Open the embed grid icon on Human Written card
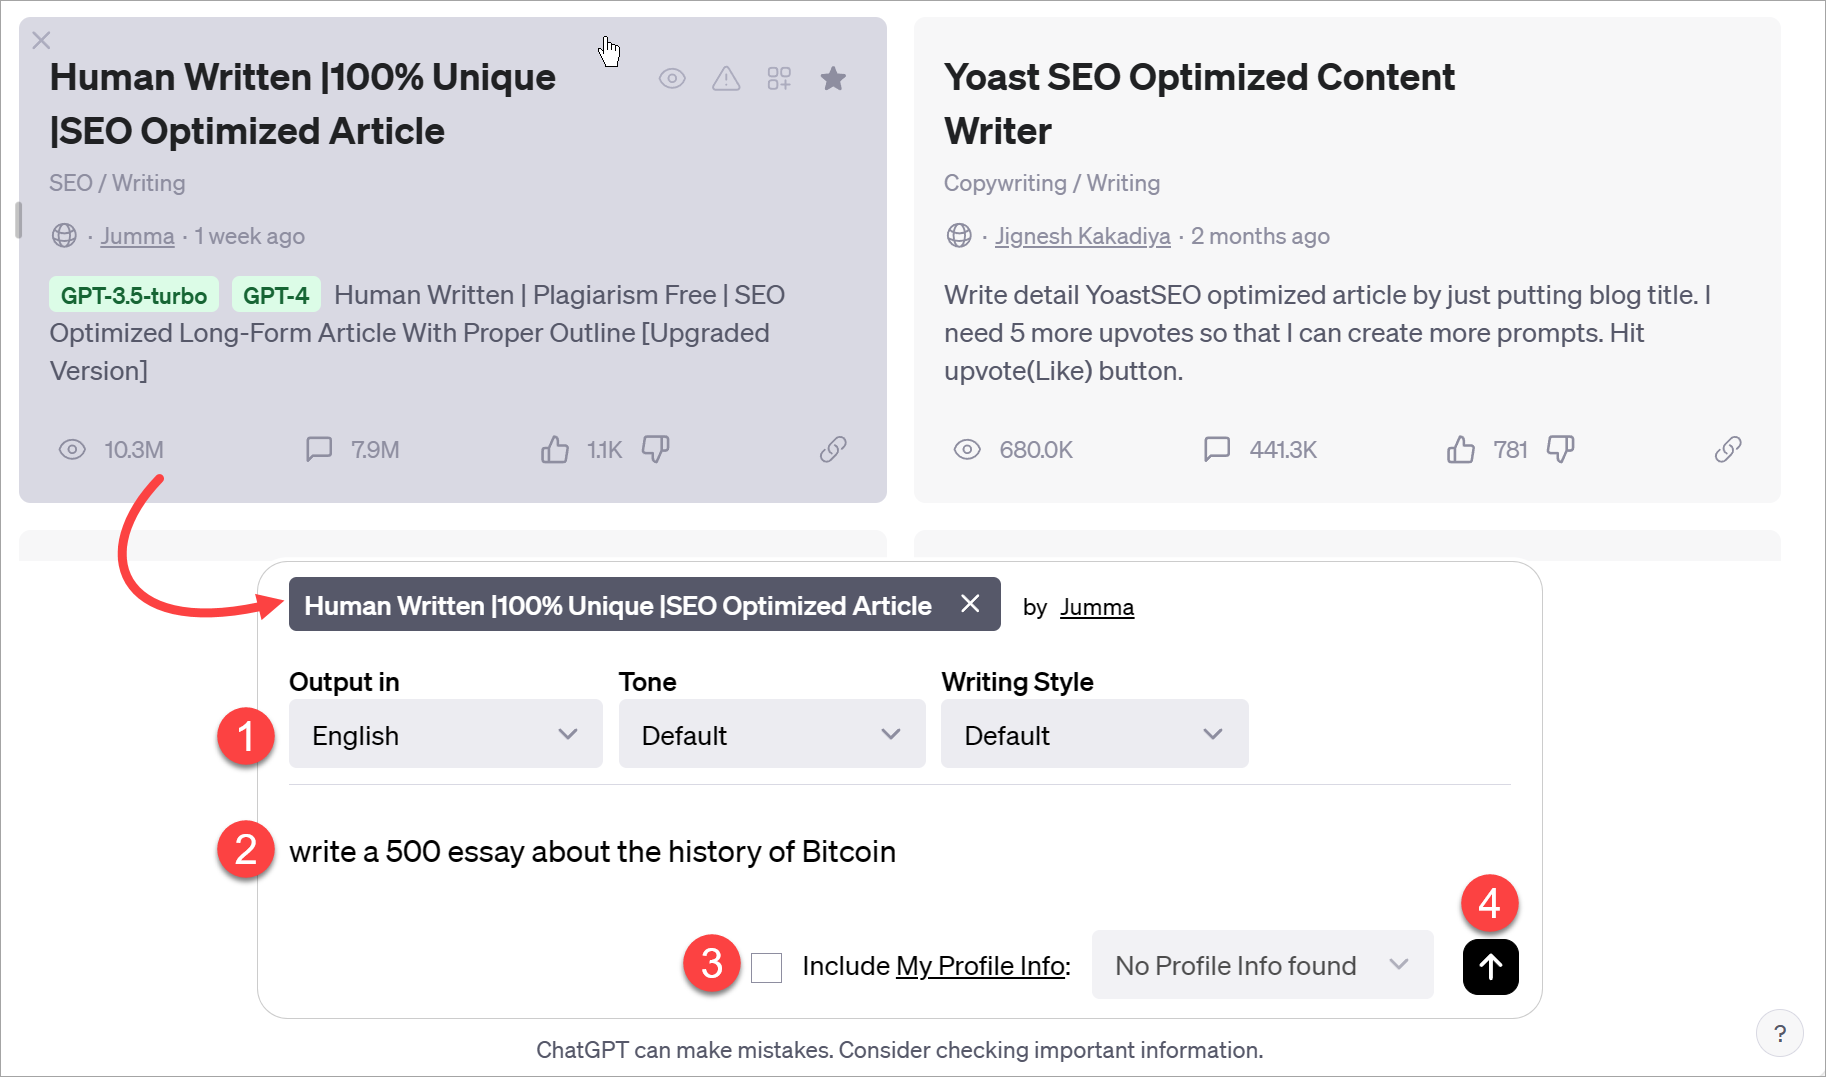This screenshot has width=1826, height=1077. point(780,78)
